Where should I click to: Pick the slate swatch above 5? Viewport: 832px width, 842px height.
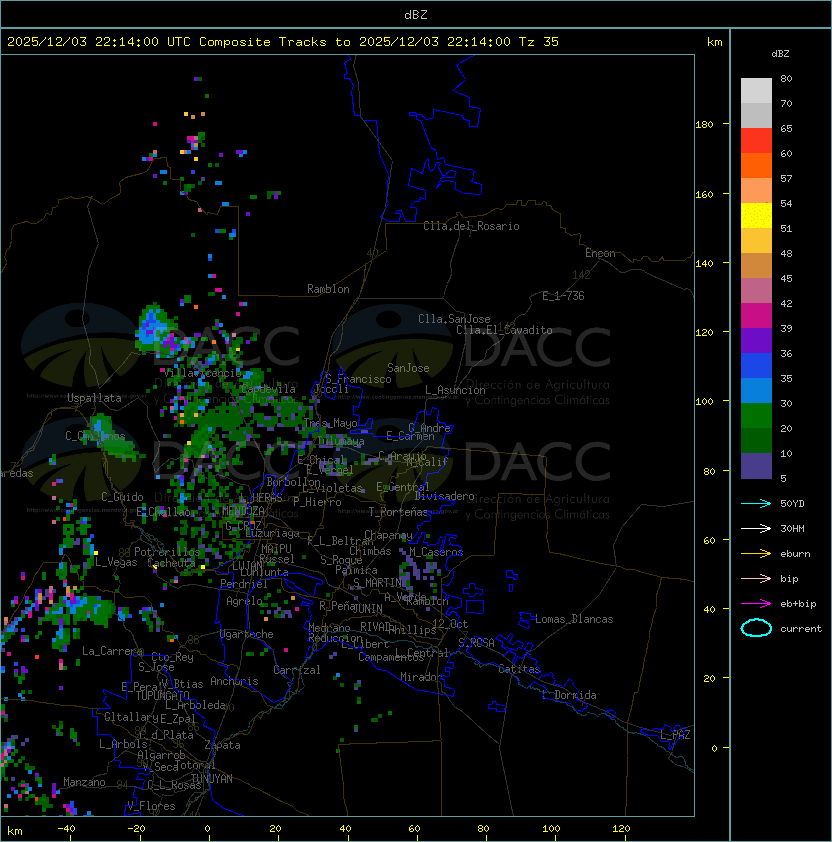(x=756, y=466)
